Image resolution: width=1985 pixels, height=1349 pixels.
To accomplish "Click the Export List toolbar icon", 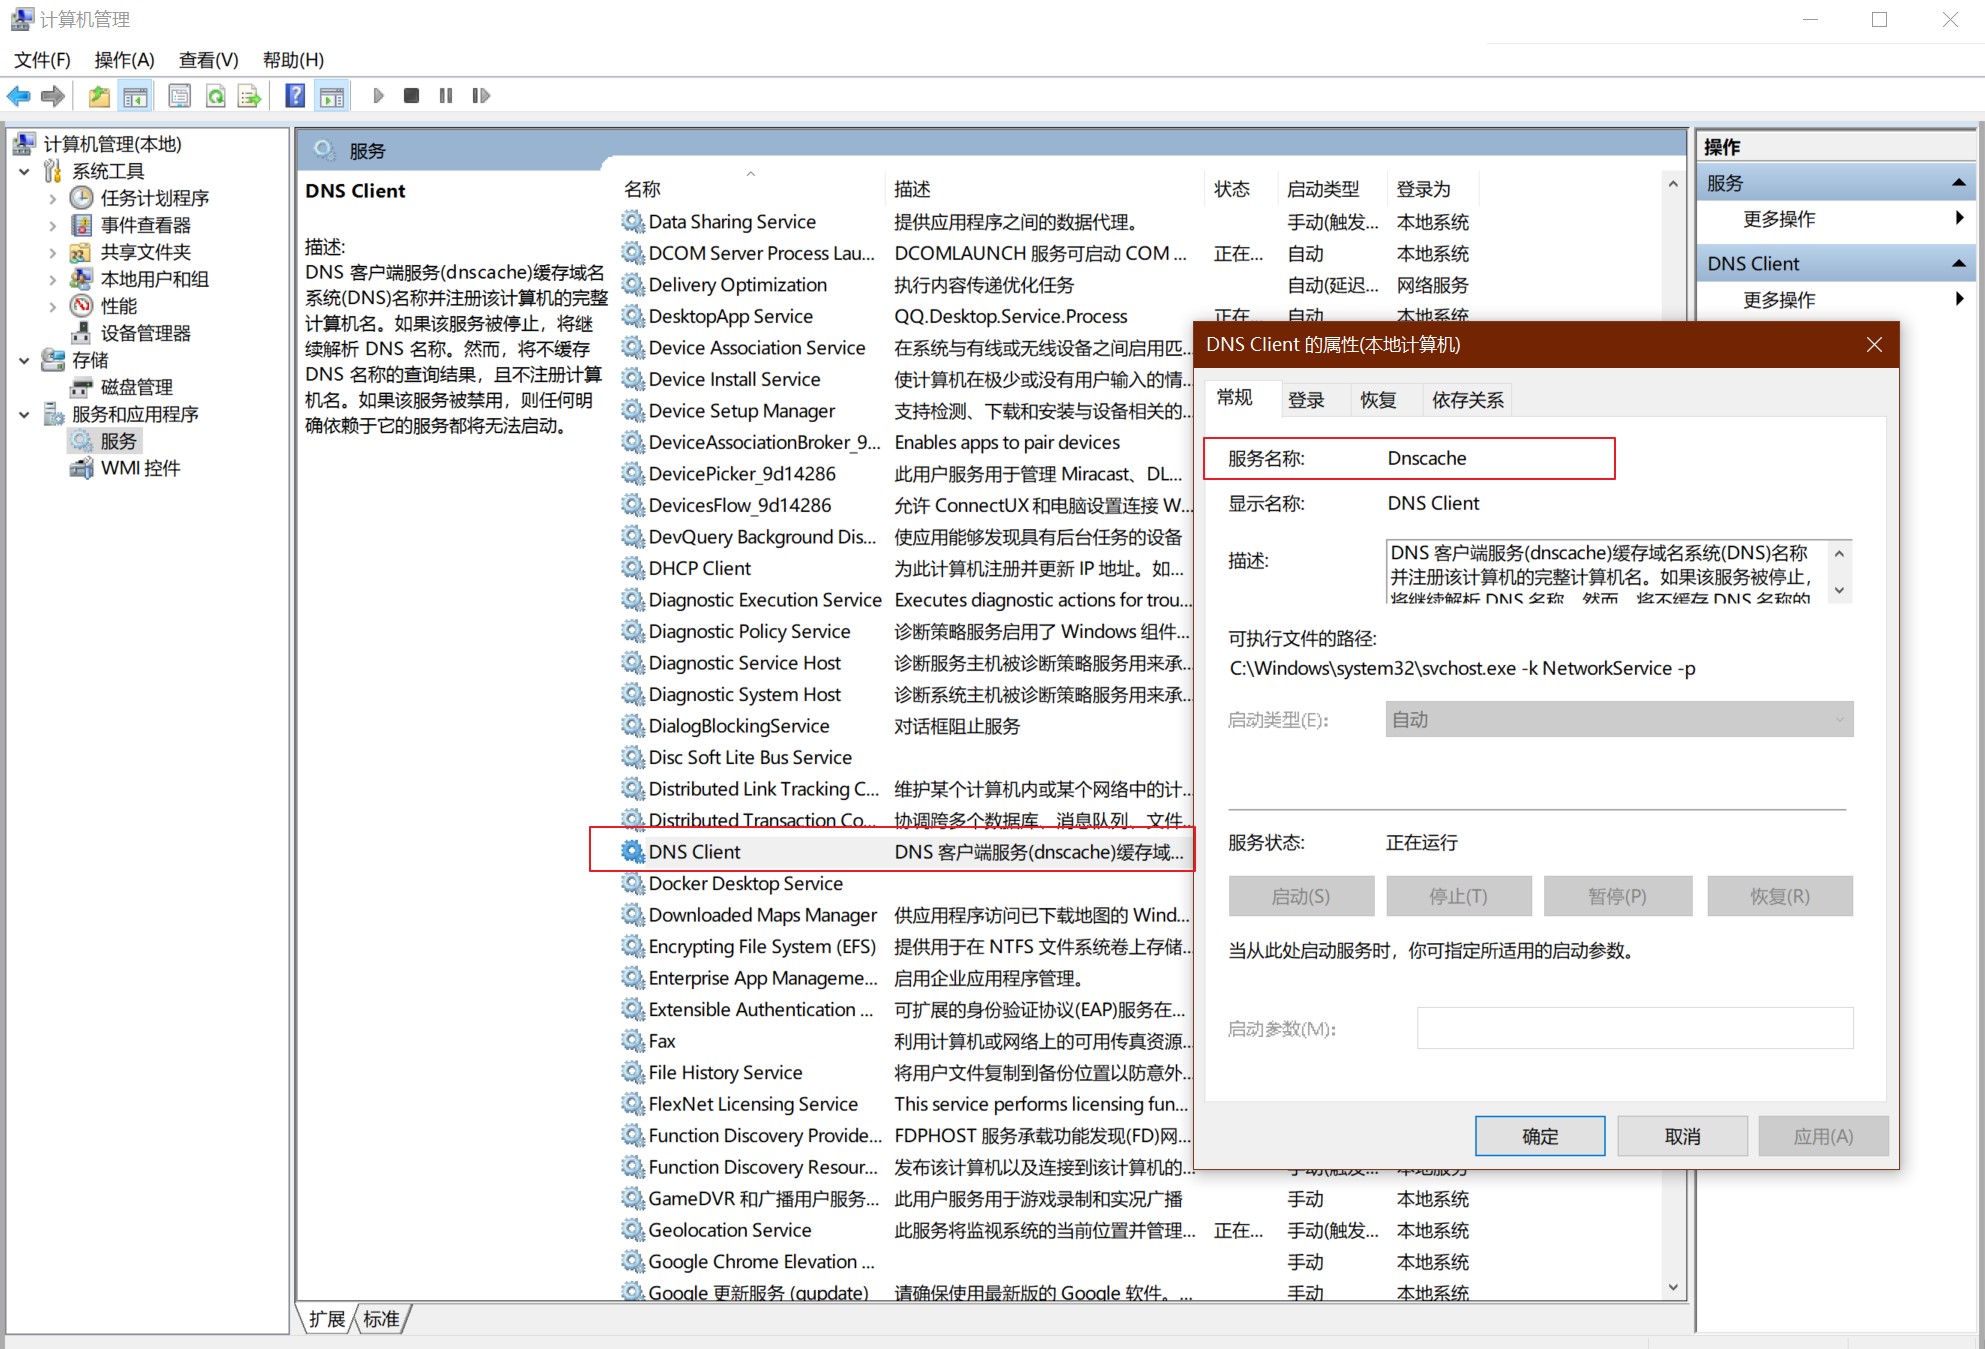I will click(x=249, y=95).
